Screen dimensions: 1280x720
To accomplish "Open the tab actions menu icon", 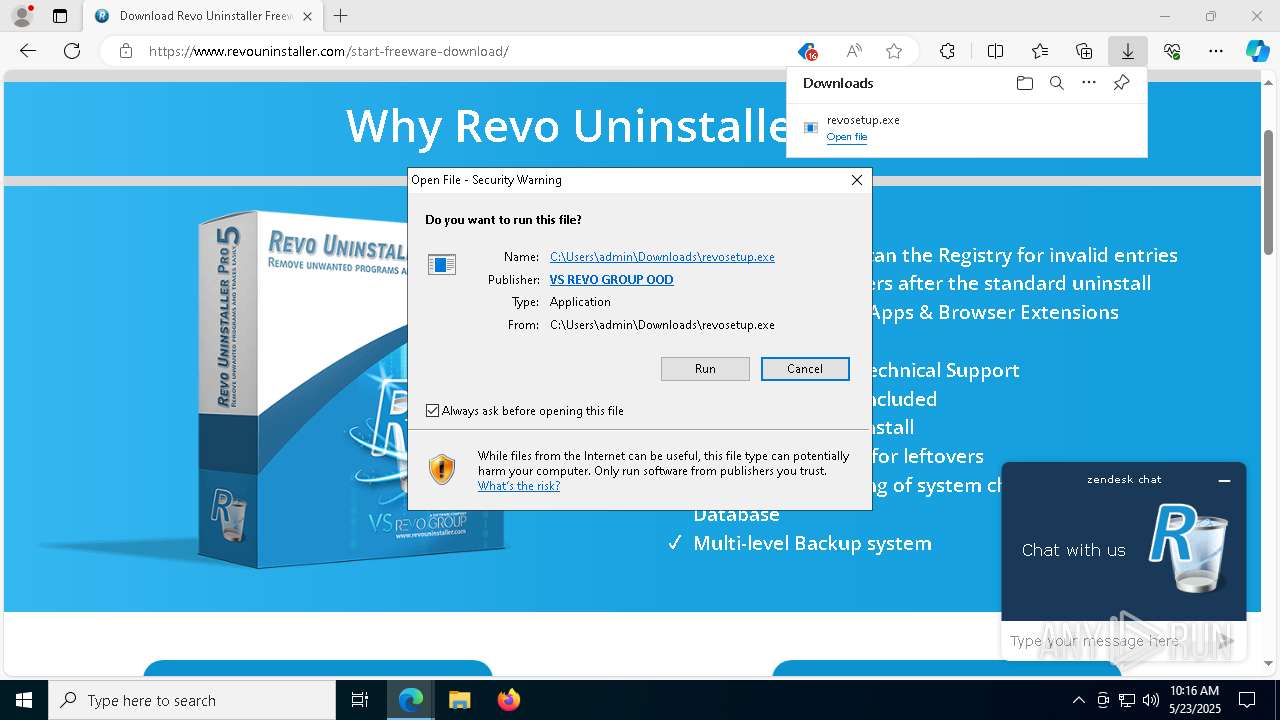I will click(60, 16).
